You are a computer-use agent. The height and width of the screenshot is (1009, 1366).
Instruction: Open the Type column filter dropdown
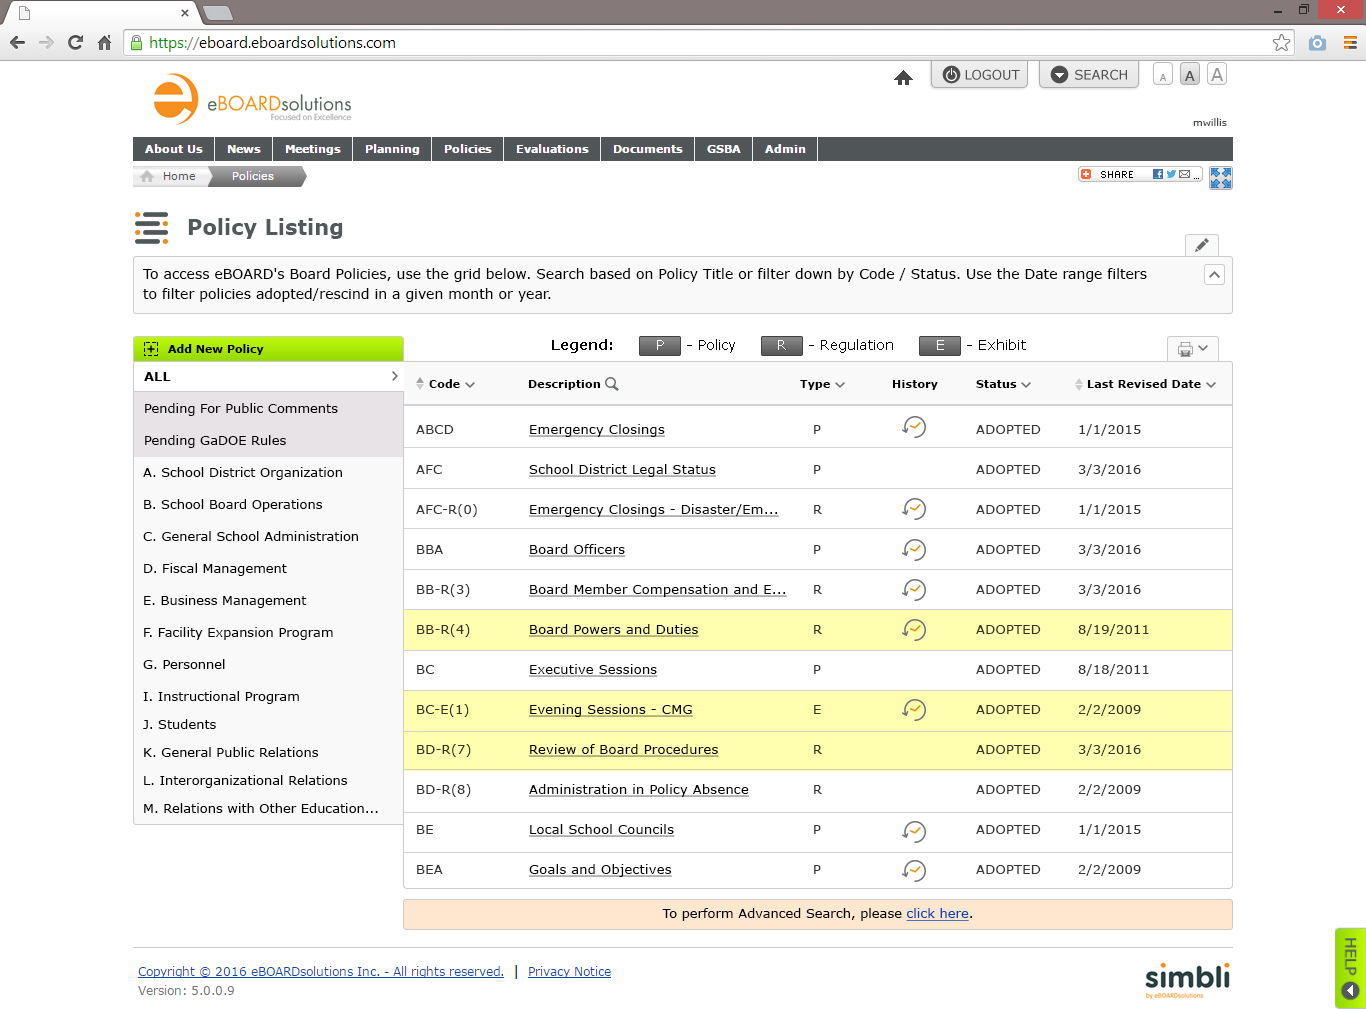pos(840,383)
